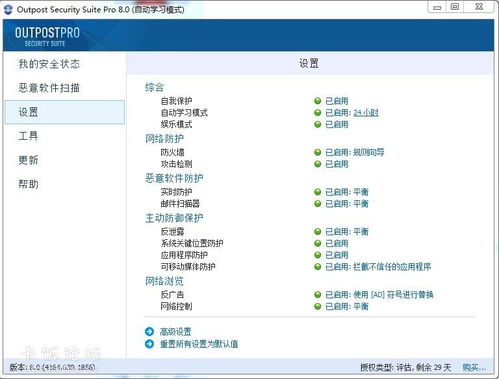The height and width of the screenshot is (379, 499).
Task: Click the 娱乐模式 setting label
Action: [x=176, y=124]
